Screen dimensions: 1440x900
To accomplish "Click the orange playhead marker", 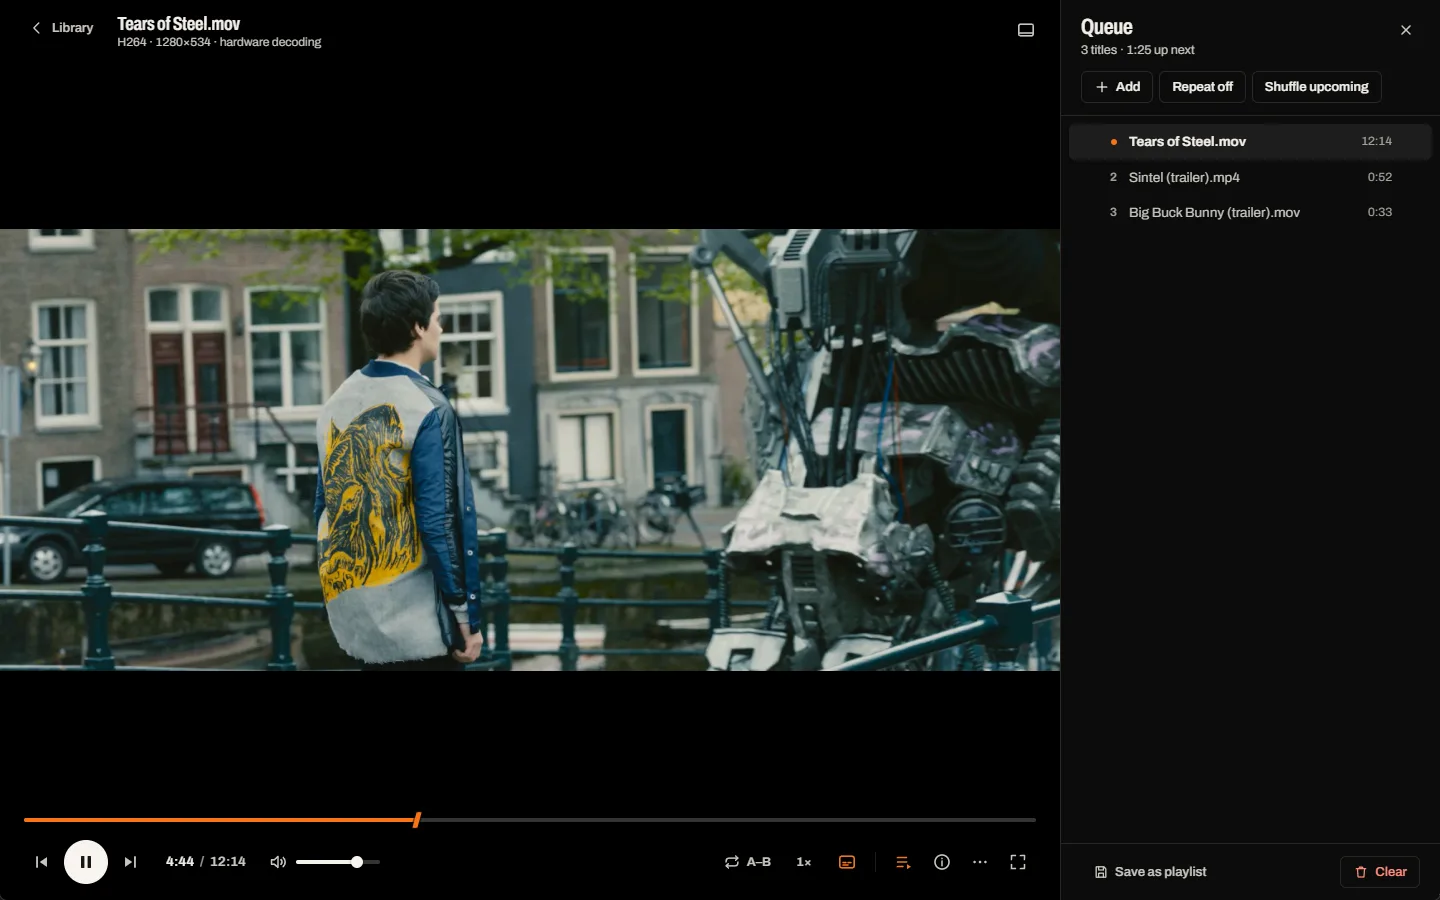I will click(417, 820).
